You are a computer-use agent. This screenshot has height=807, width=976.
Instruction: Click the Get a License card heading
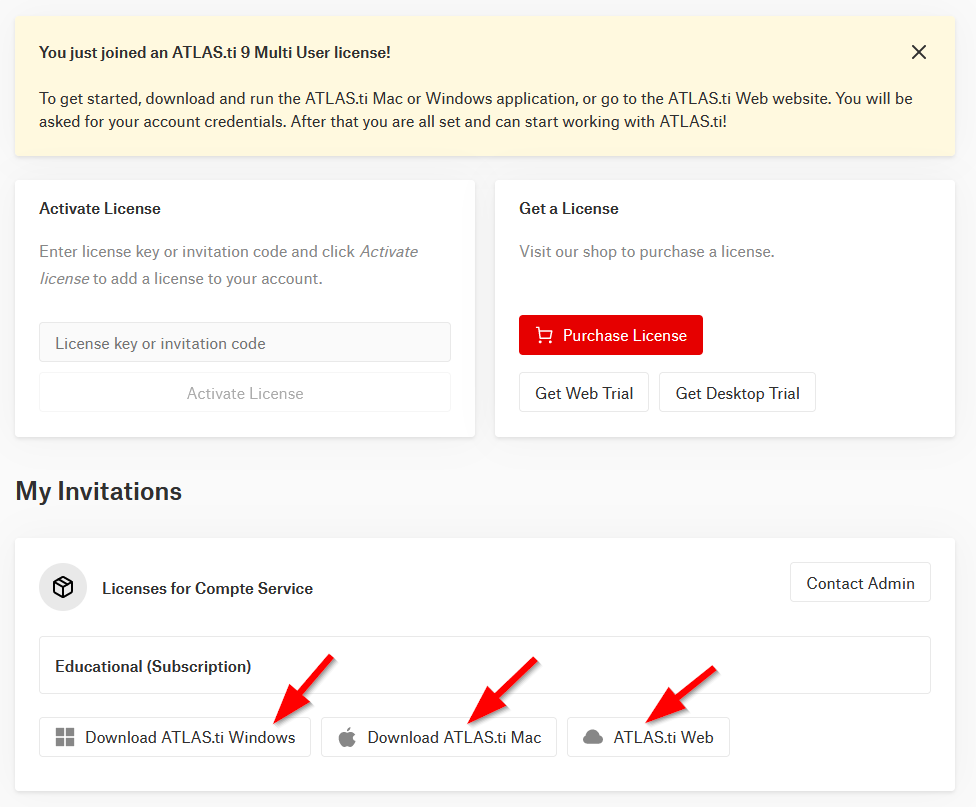tap(569, 209)
